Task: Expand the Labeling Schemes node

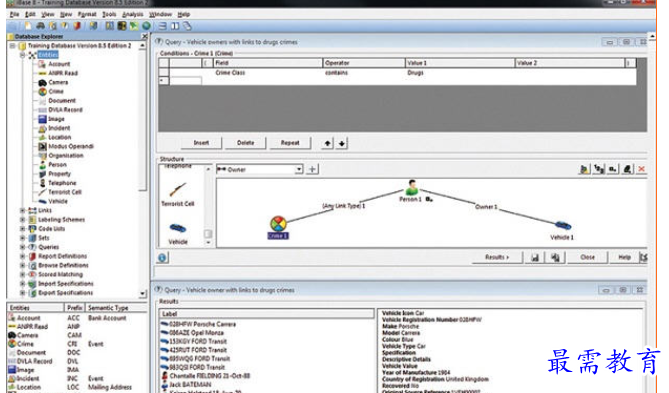Action: point(23,220)
